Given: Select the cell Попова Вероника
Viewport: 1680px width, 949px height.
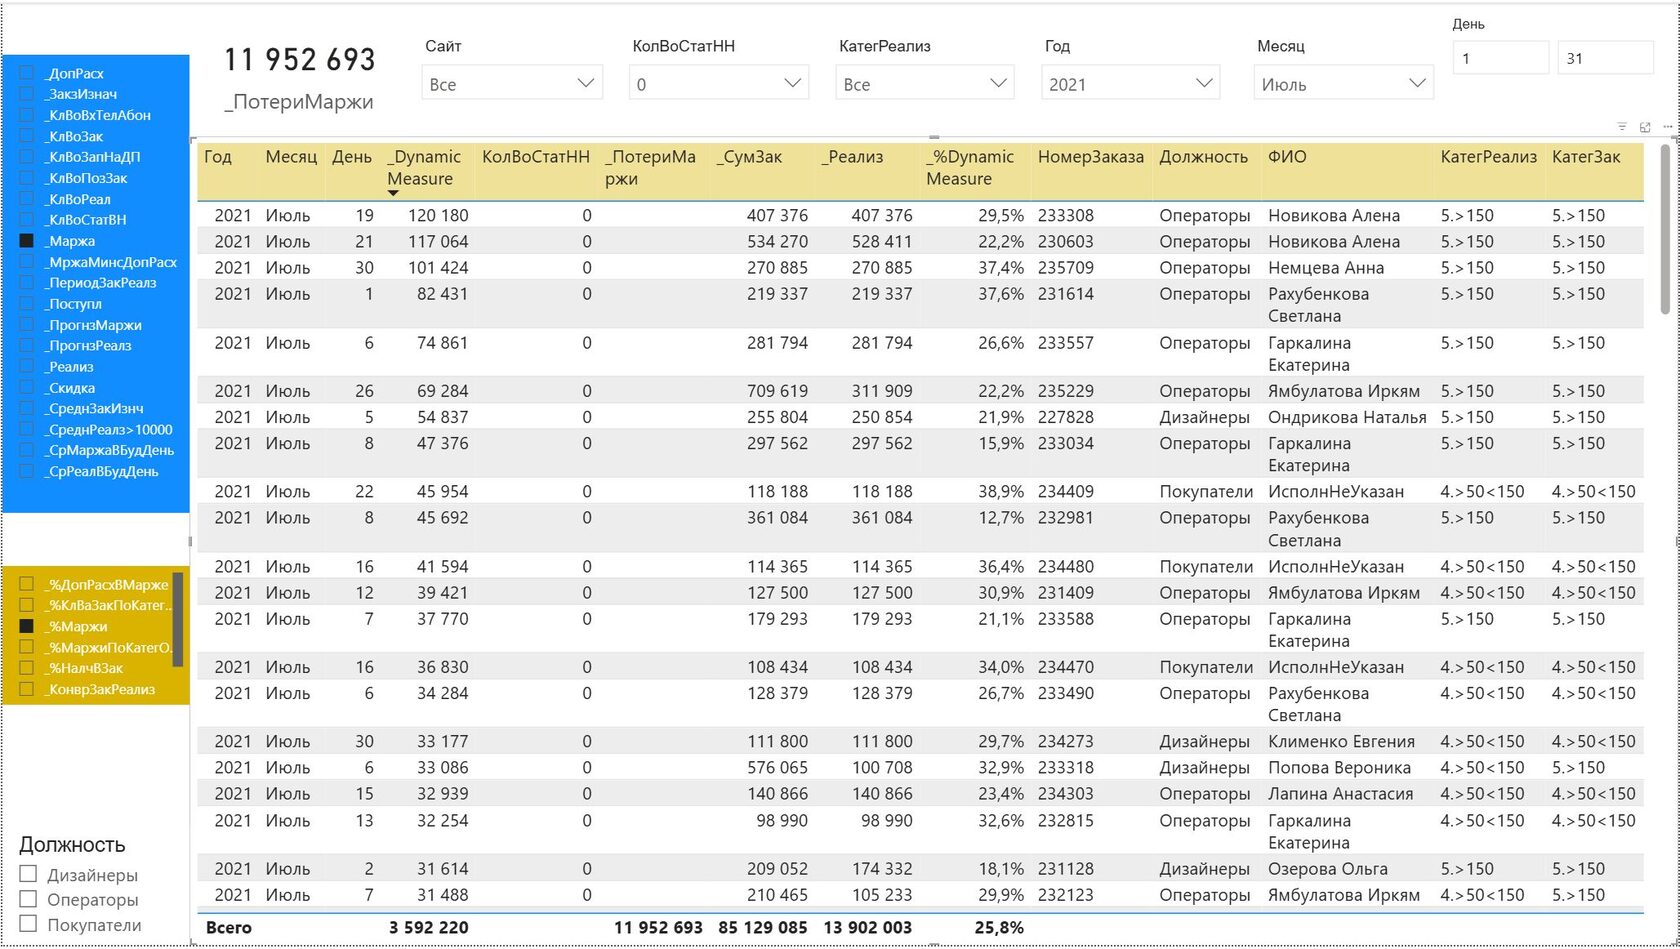Looking at the screenshot, I should (x=1339, y=768).
